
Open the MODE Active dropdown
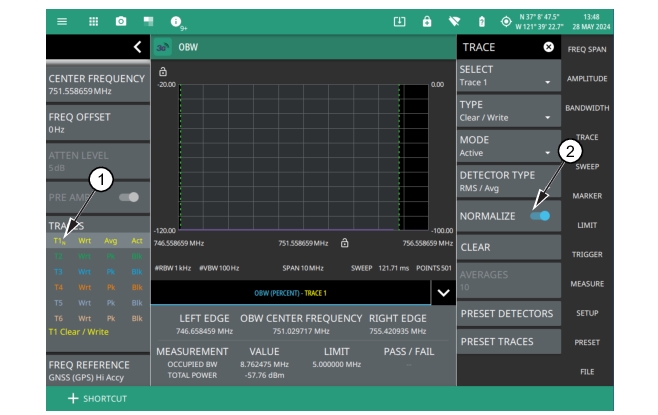point(506,146)
